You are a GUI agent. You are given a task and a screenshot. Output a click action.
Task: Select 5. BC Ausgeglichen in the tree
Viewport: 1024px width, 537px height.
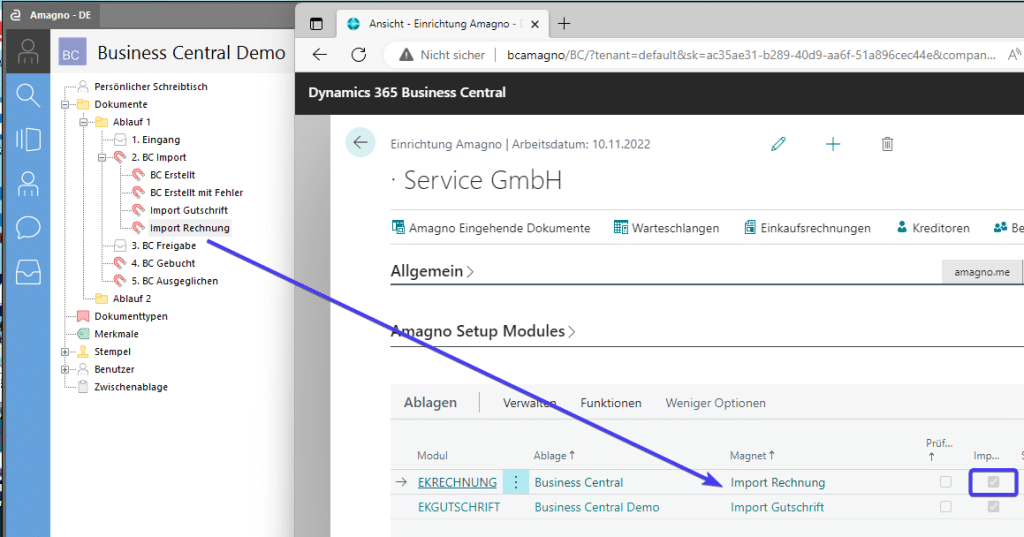(x=174, y=281)
